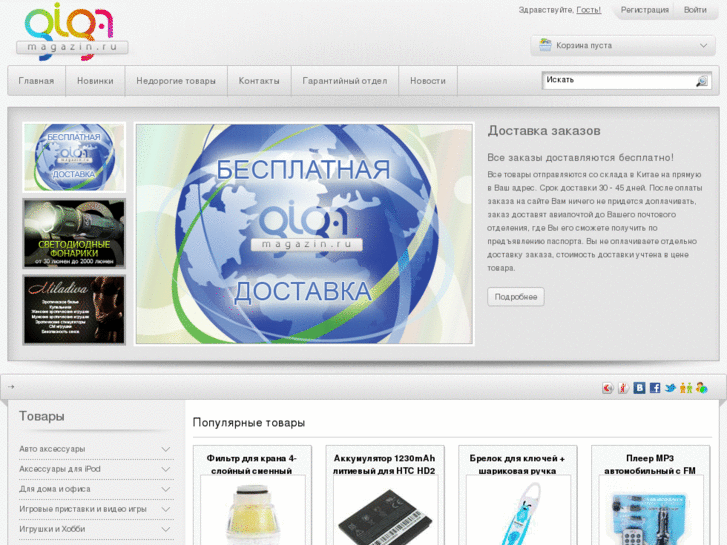The height and width of the screenshot is (545, 727).
Task: Open Аксессуары для iPod category link
Action: [59, 469]
